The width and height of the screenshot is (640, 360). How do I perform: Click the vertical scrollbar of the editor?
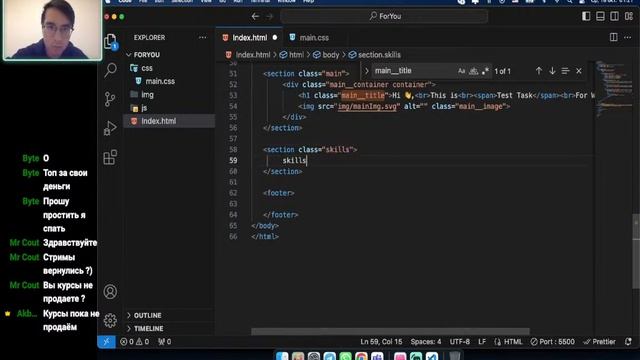tap(636, 251)
